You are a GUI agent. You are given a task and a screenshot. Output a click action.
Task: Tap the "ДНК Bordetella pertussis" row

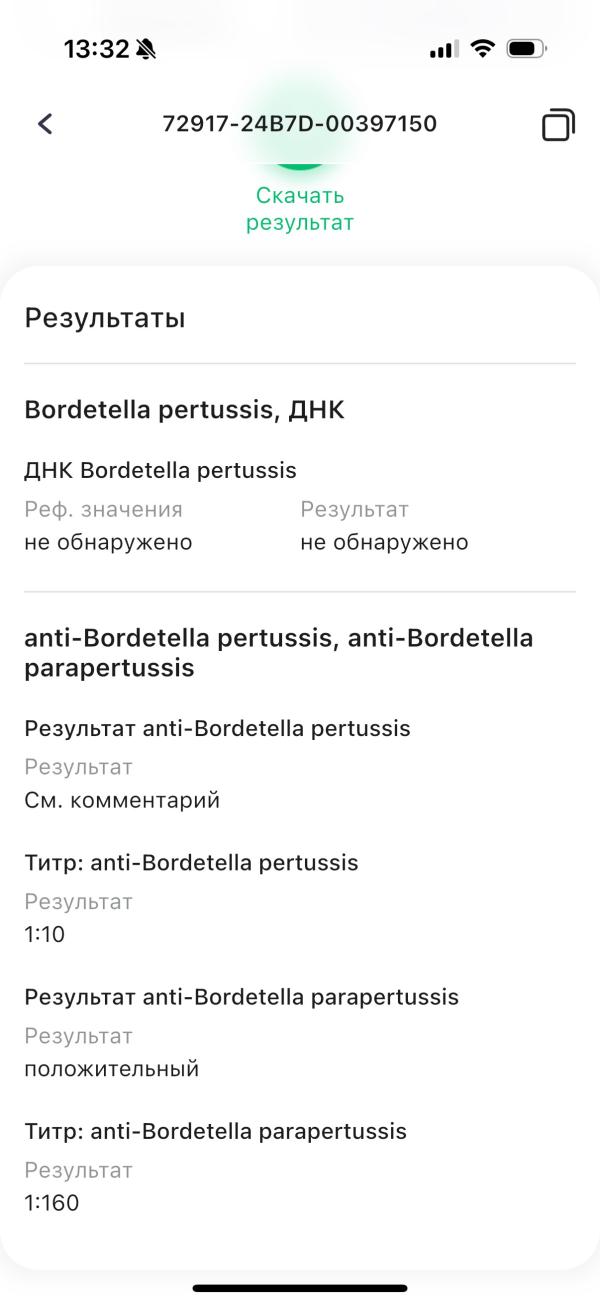tap(160, 470)
